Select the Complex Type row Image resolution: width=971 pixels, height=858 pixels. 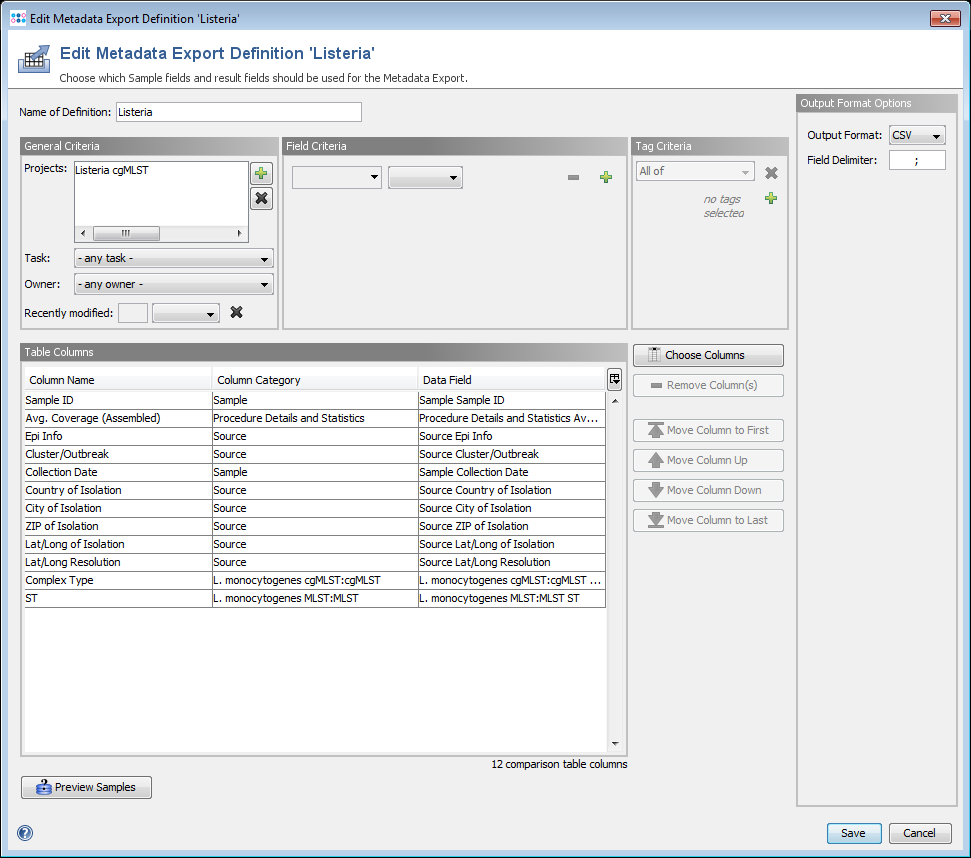(x=117, y=581)
